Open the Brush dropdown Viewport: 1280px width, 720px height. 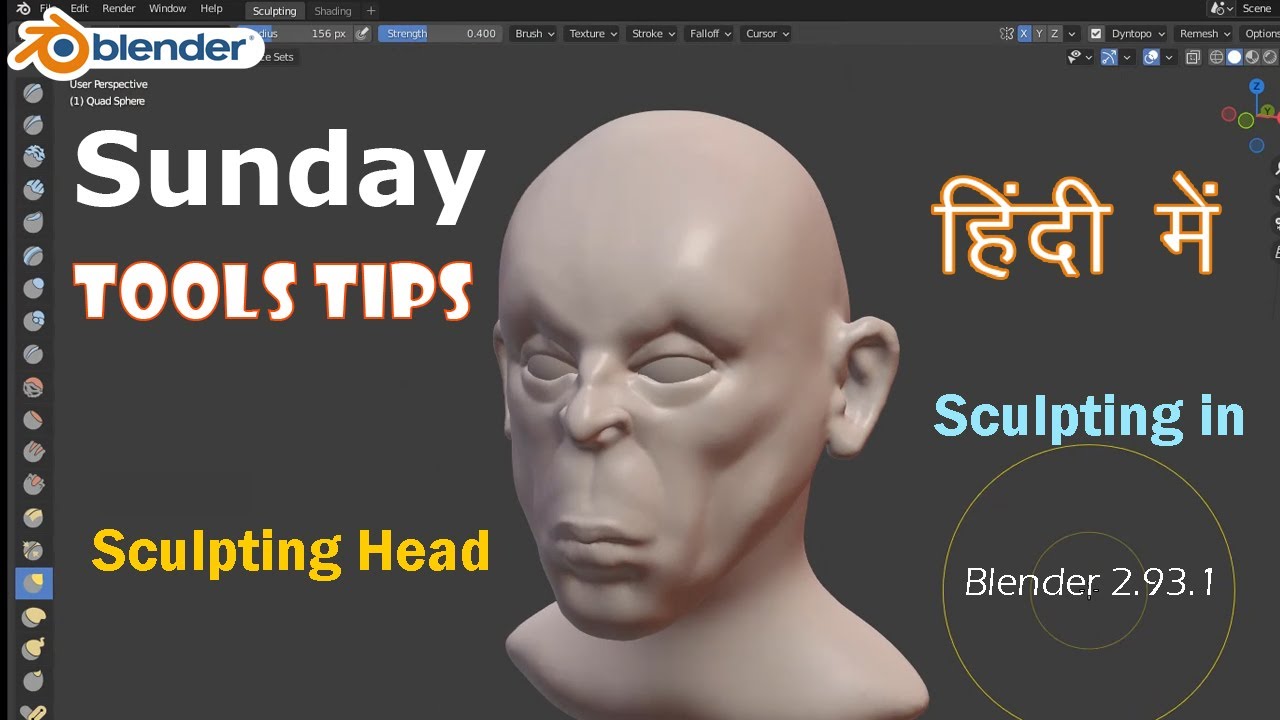point(534,34)
